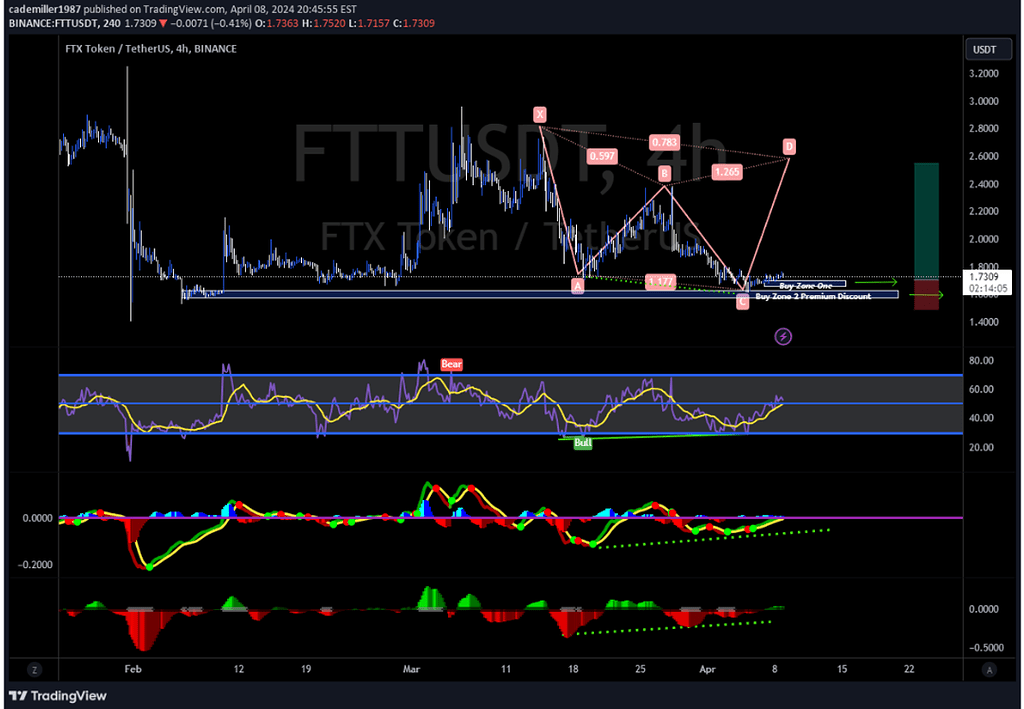
Task: Select the A harmonic pattern point label
Action: pyautogui.click(x=577, y=286)
